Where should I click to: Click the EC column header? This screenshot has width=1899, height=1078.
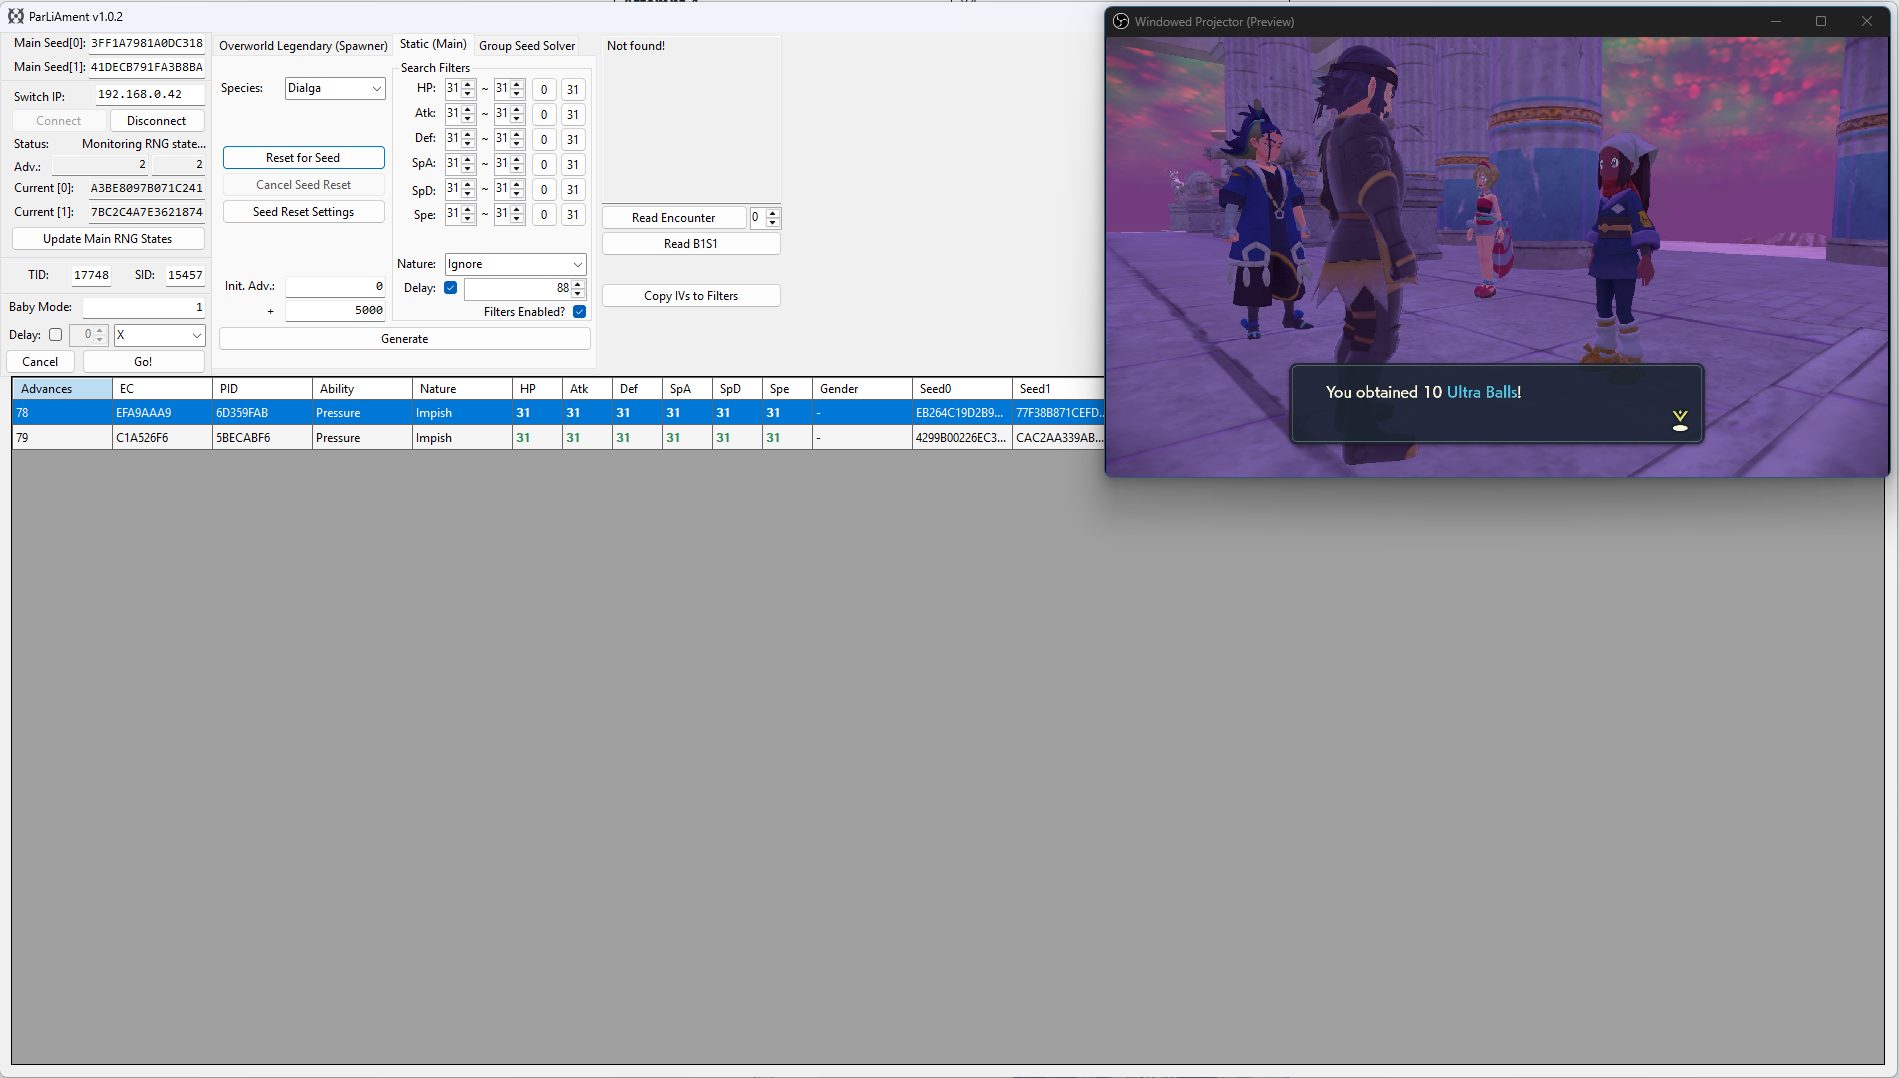pyautogui.click(x=162, y=389)
